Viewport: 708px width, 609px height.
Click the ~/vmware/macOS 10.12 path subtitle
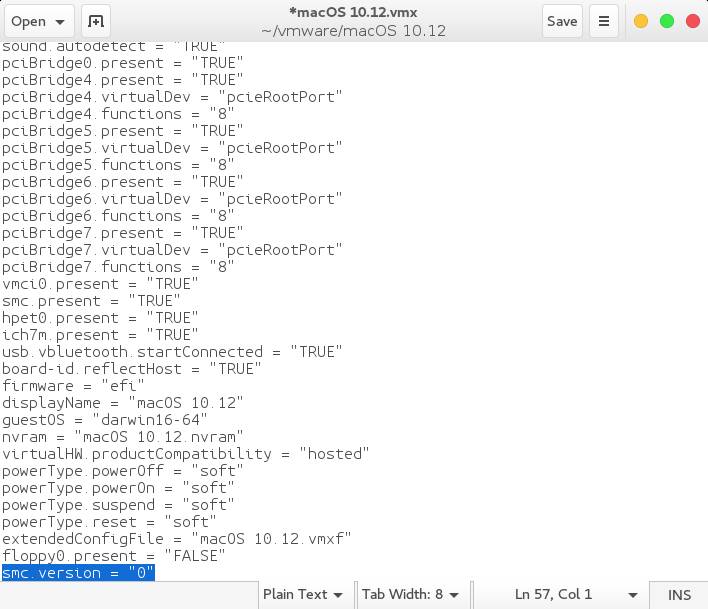tap(353, 31)
